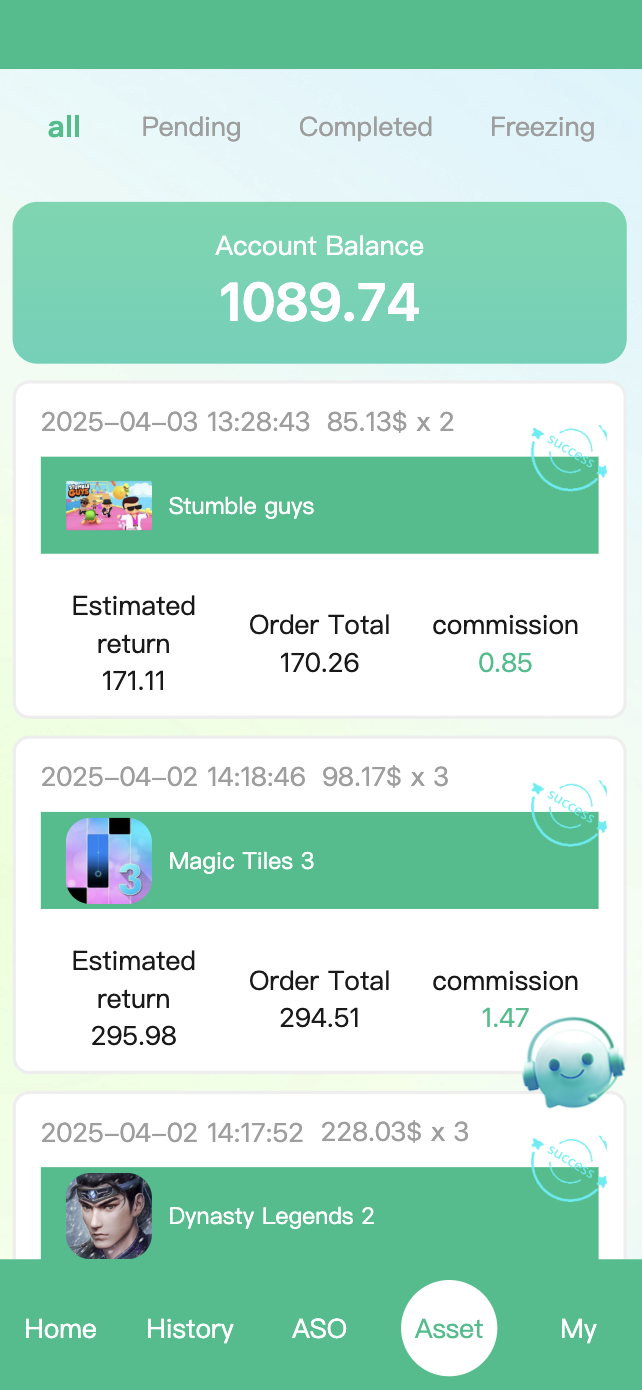Tap the Account Balance card
Image resolution: width=642 pixels, height=1390 pixels.
320,283
